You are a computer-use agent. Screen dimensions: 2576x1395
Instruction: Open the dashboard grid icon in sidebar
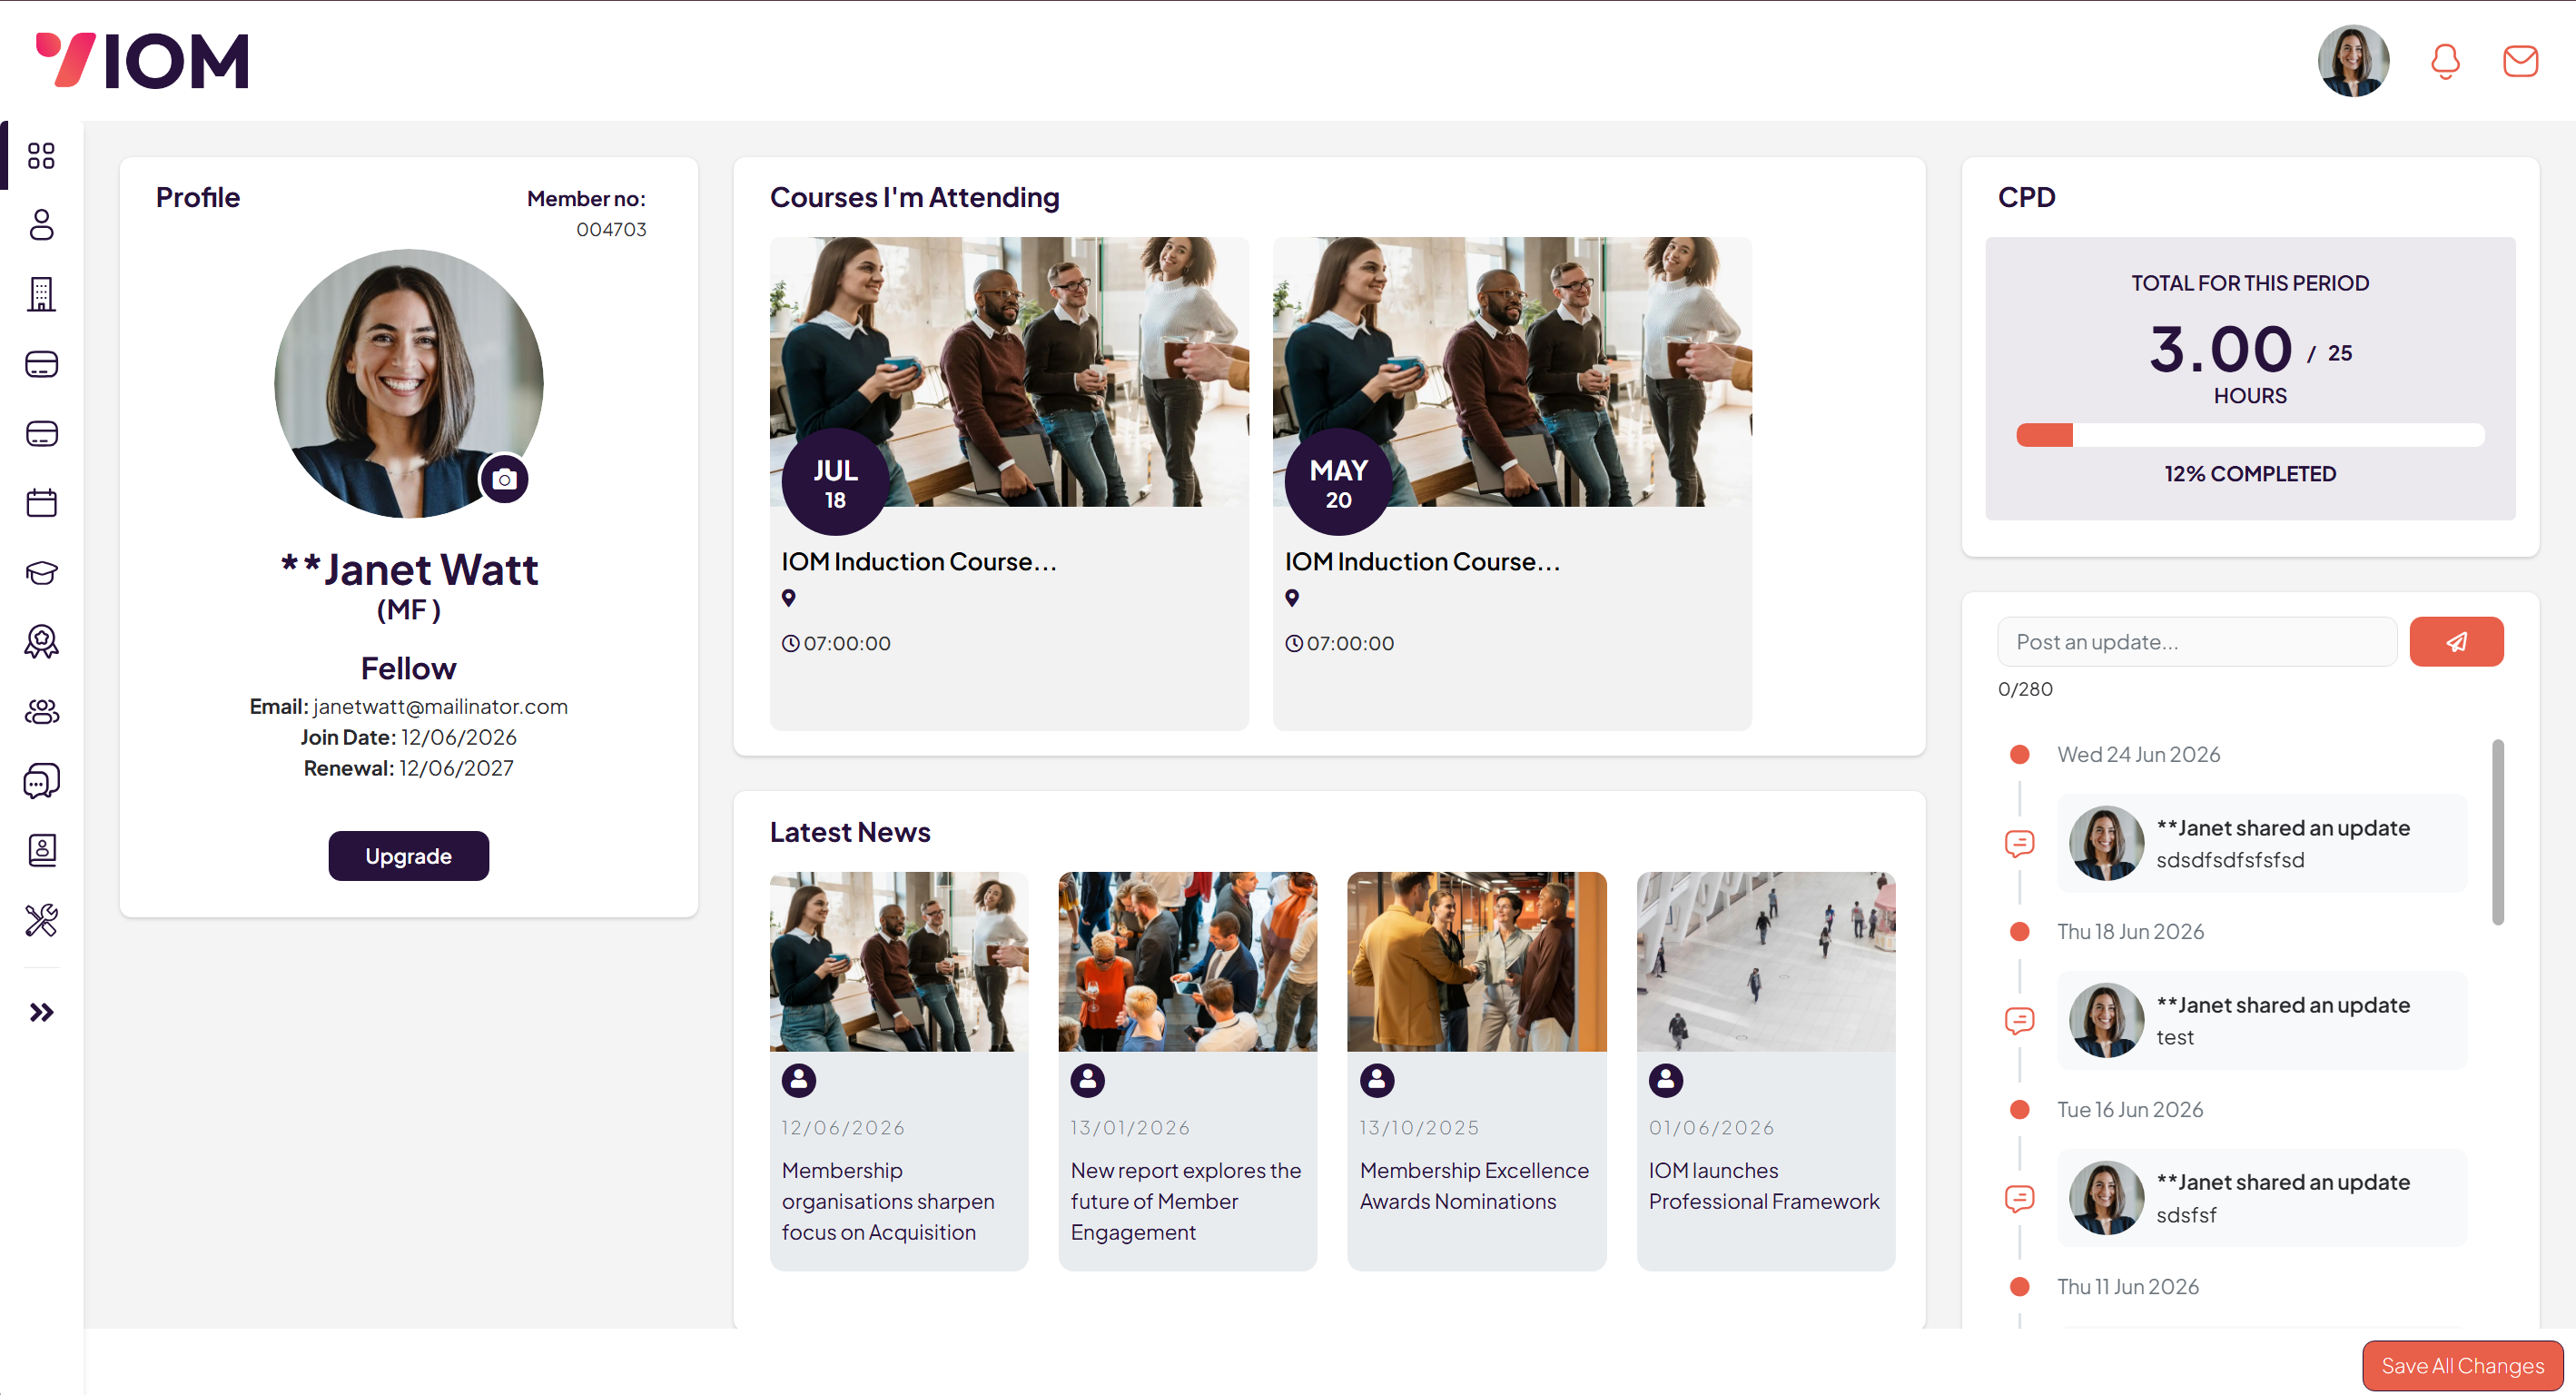point(41,155)
